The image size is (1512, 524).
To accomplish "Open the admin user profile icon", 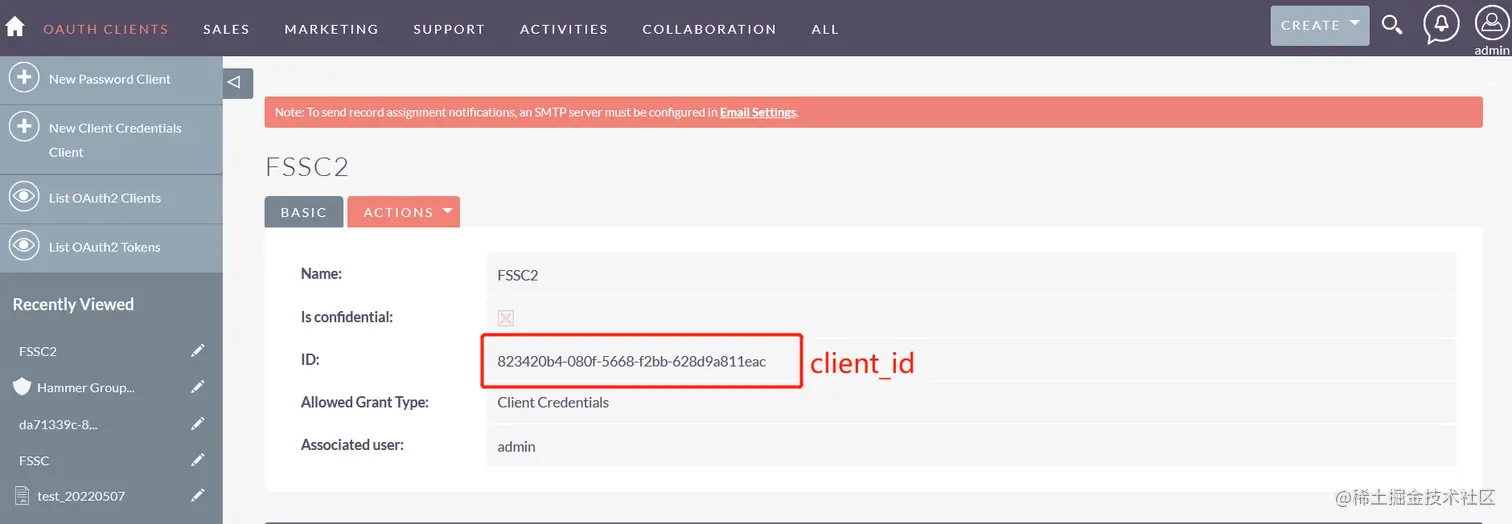I will click(1491, 23).
